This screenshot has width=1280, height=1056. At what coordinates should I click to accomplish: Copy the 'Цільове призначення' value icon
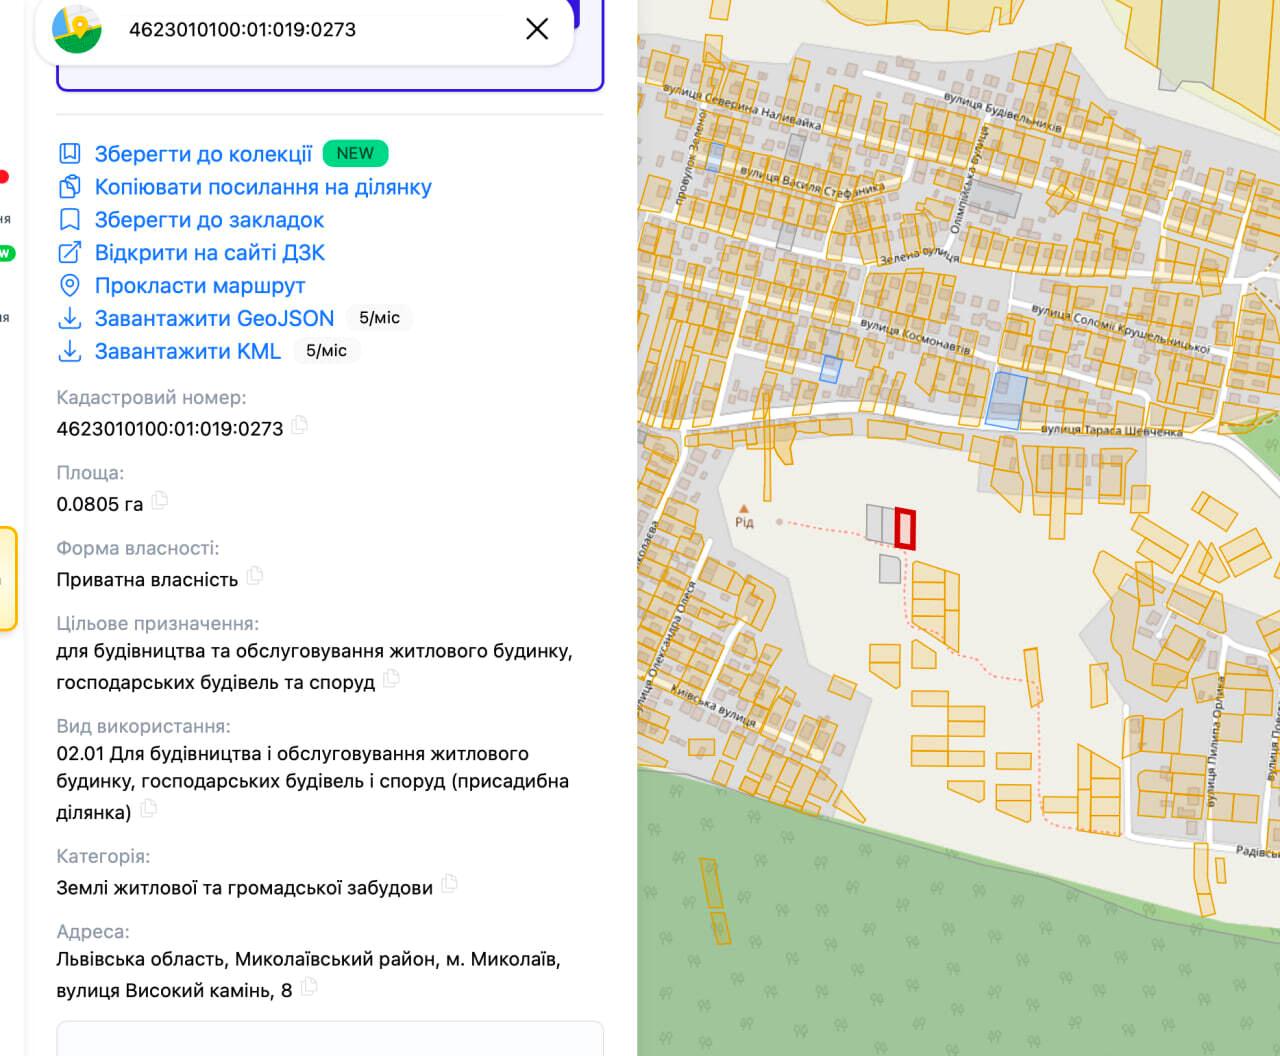(x=392, y=678)
